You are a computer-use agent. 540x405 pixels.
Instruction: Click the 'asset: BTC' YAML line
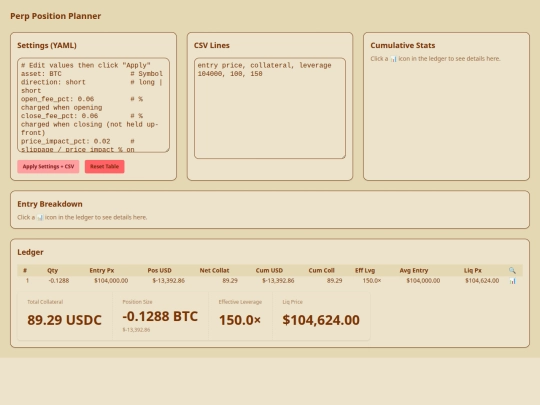coord(41,74)
